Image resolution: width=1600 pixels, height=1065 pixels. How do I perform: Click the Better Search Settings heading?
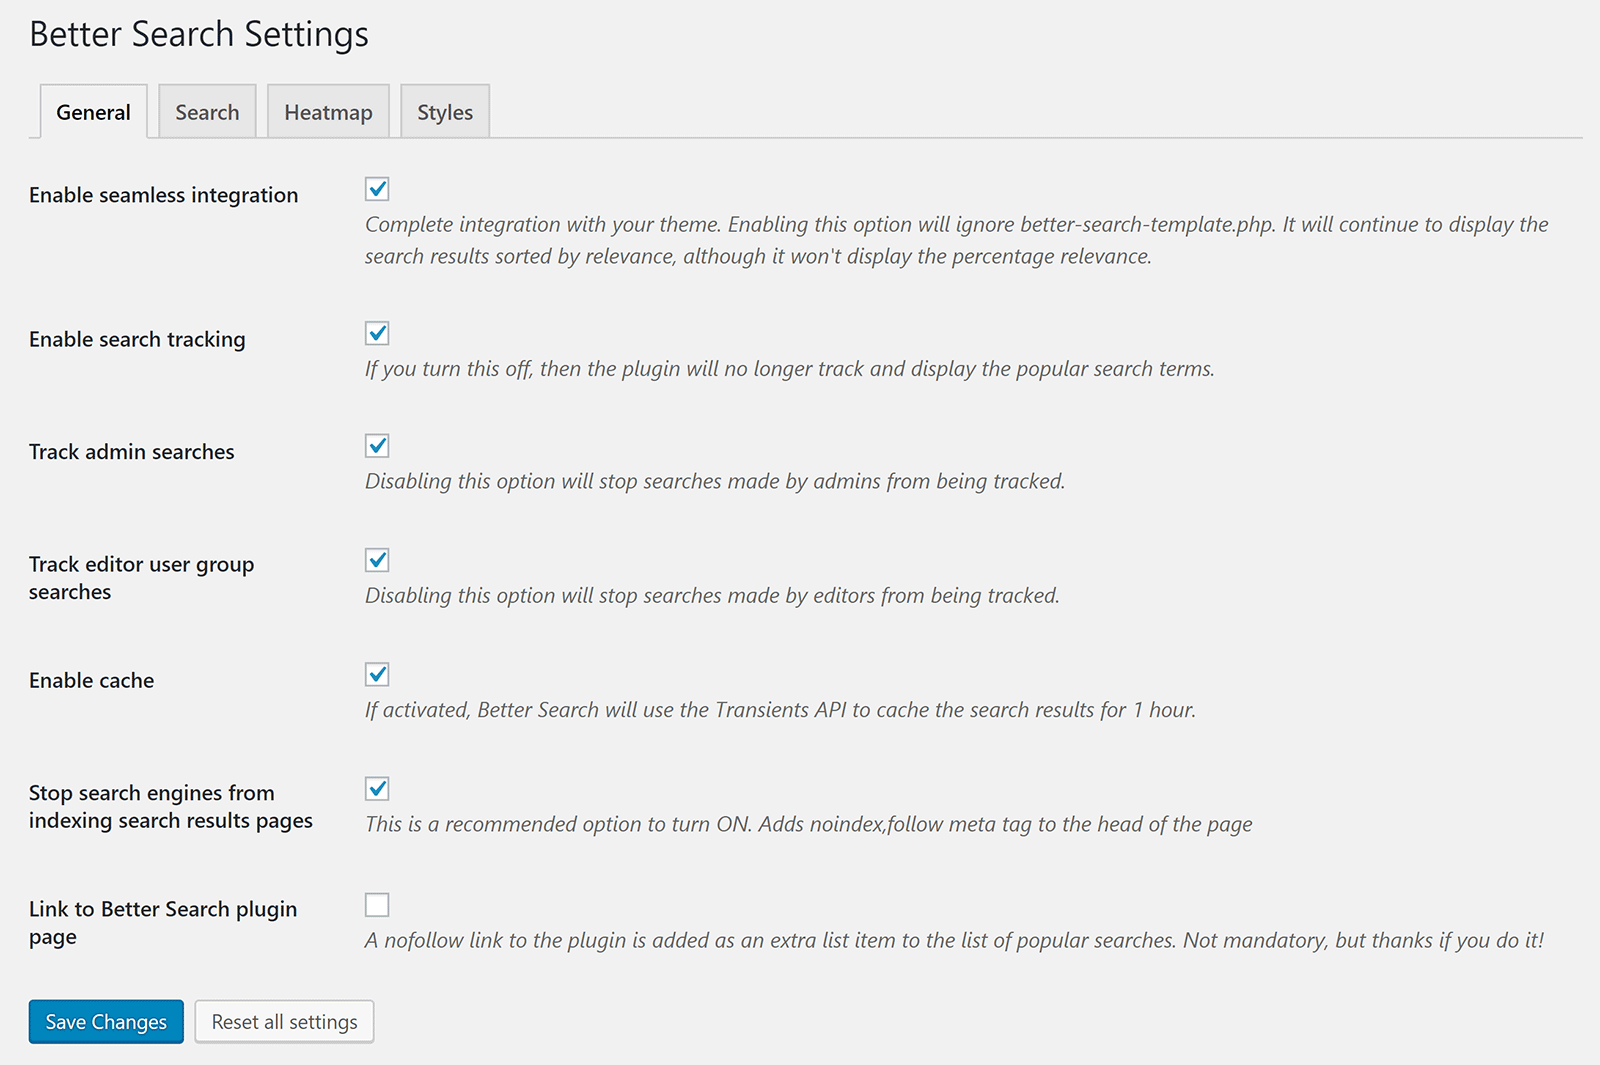tap(199, 34)
